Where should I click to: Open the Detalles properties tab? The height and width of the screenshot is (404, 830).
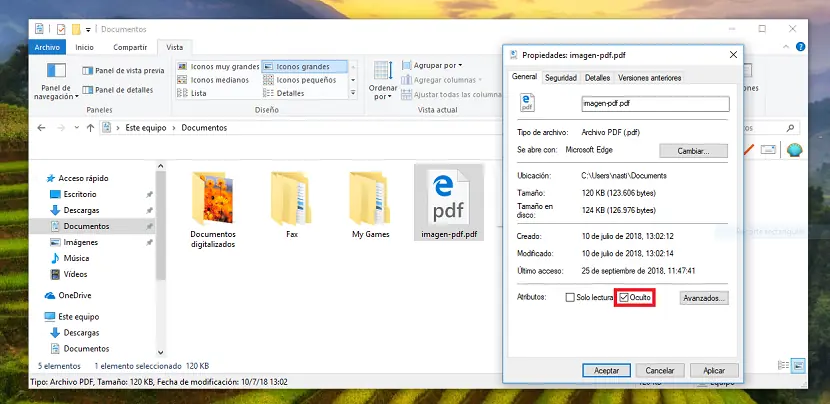tap(598, 78)
